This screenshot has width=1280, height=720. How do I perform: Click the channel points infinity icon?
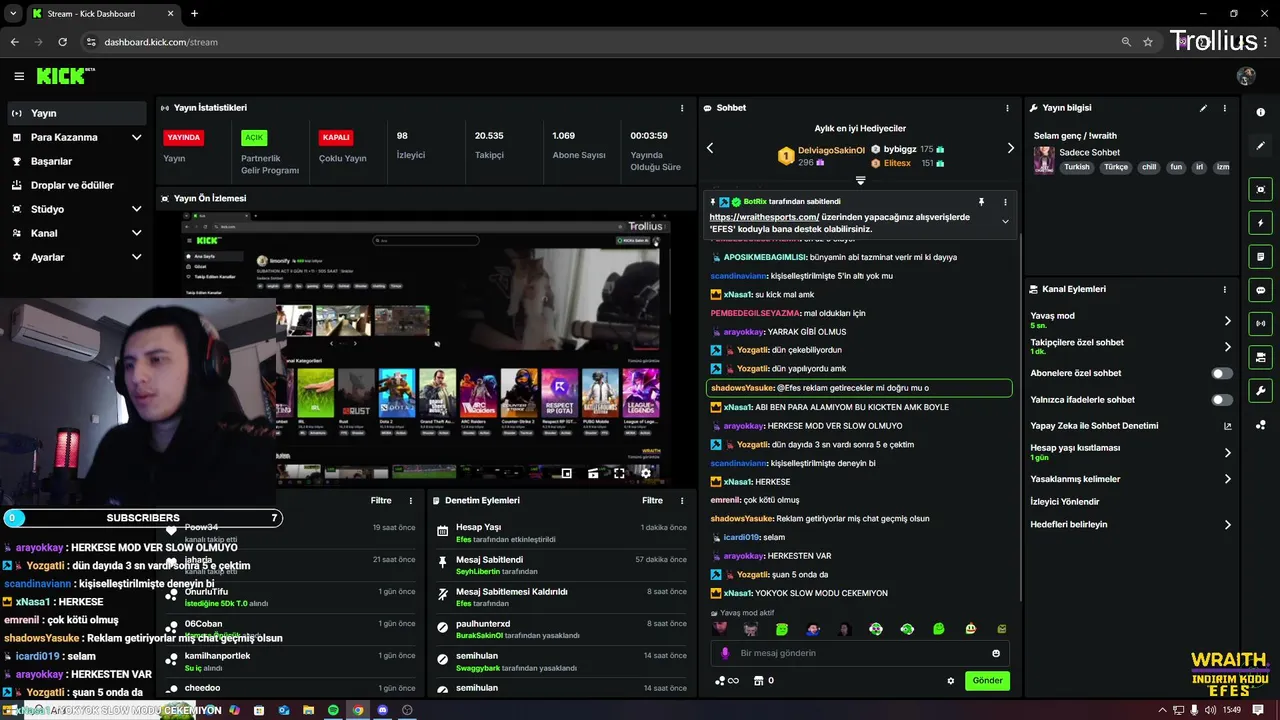[727, 681]
